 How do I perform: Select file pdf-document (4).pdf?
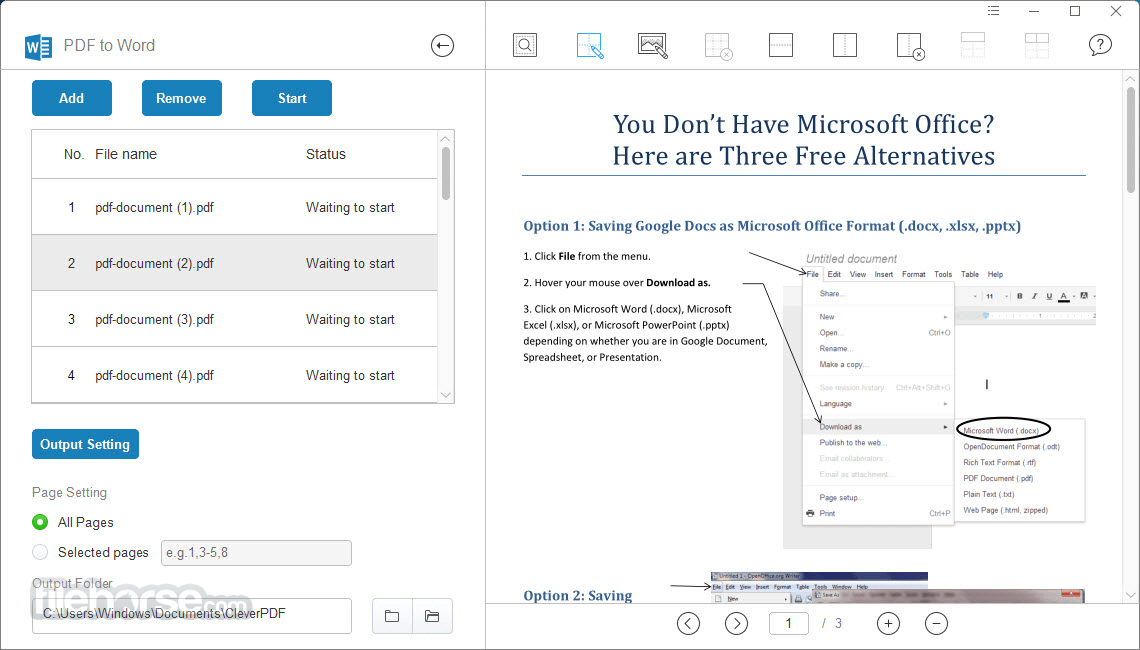coord(234,375)
